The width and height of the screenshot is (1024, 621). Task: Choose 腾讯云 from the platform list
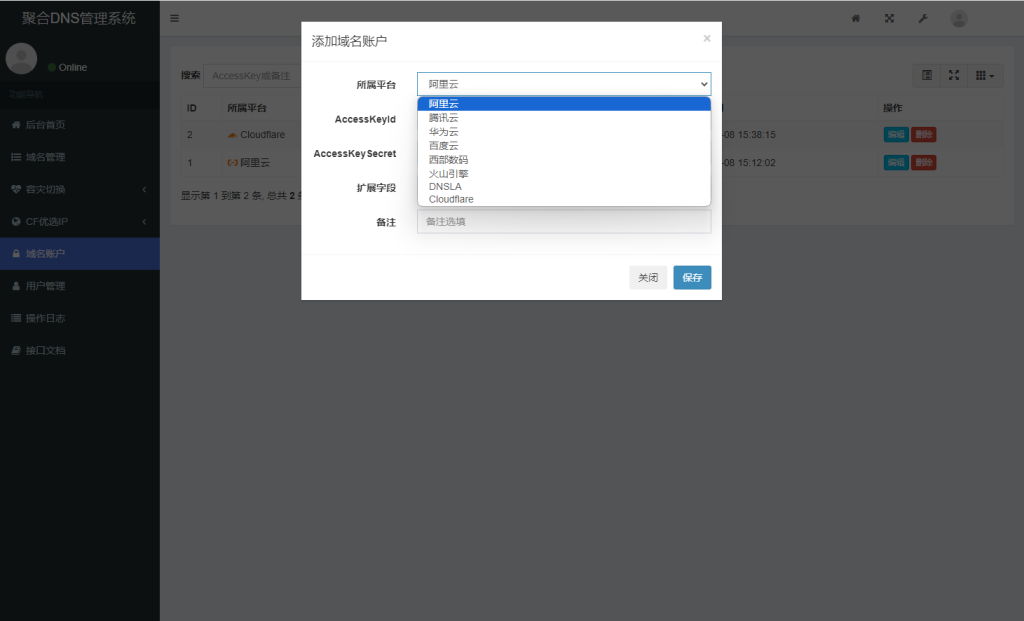[564, 118]
